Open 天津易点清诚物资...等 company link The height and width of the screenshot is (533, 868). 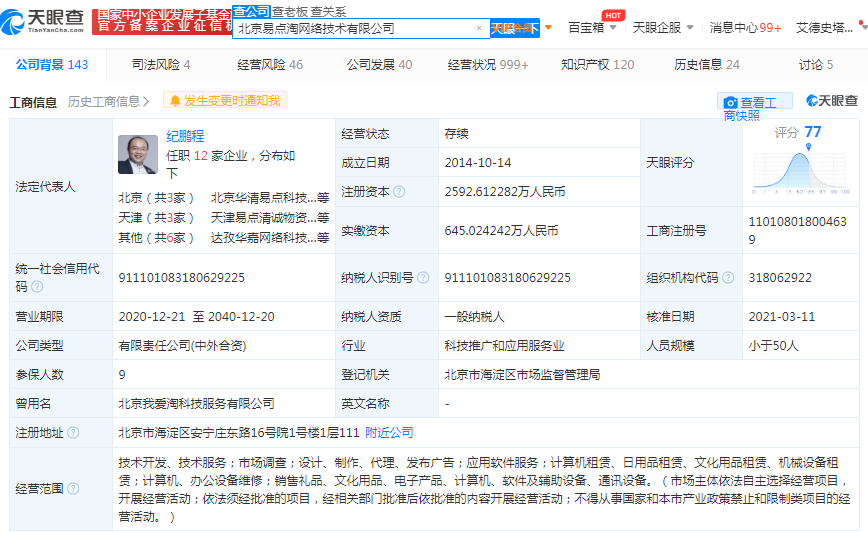pyautogui.click(x=270, y=218)
